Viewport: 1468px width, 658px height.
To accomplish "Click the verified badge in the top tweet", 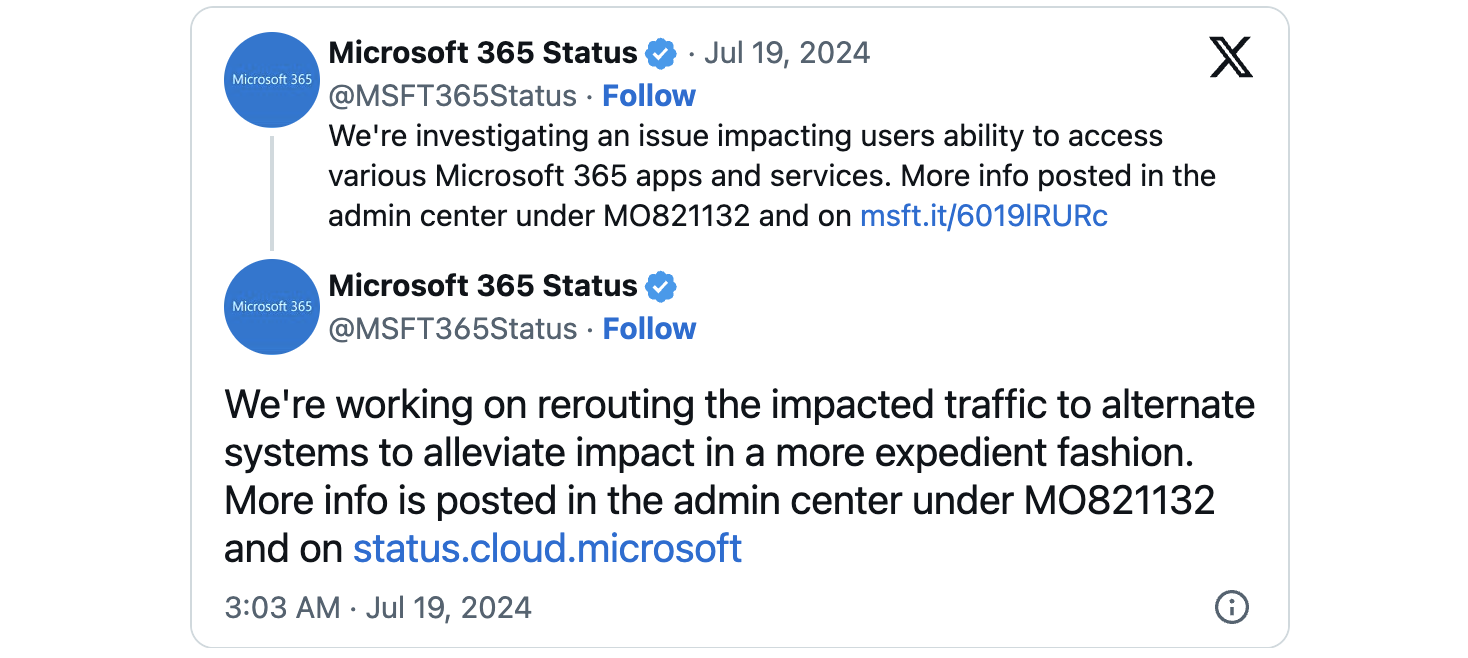I will (x=660, y=53).
